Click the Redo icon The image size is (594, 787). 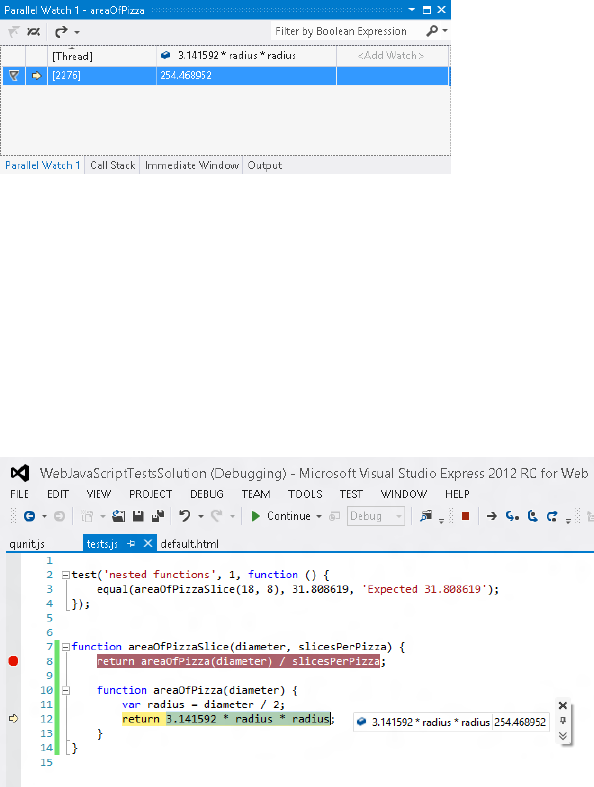(x=216, y=516)
